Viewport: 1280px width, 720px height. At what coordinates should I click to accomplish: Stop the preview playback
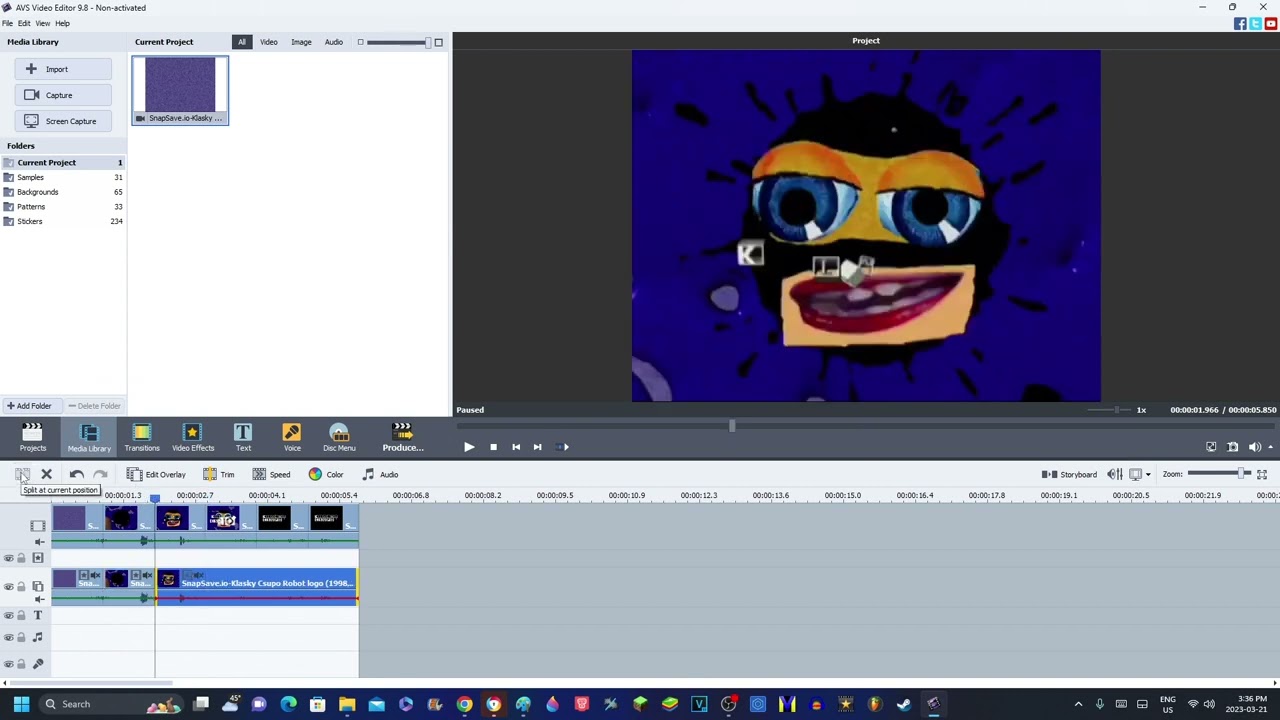click(x=493, y=447)
